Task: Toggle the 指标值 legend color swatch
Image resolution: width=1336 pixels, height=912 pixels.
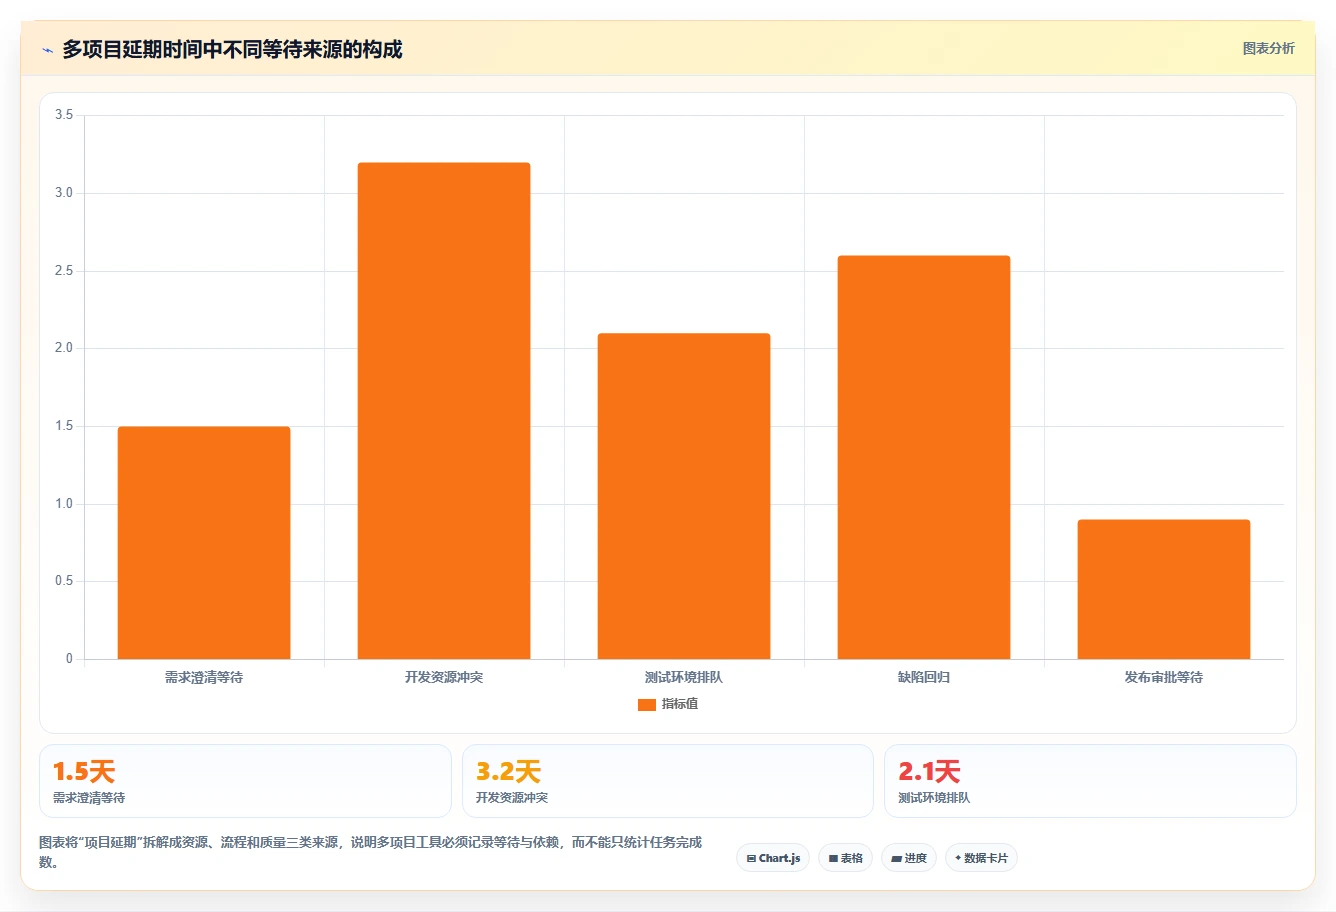Action: [x=646, y=705]
